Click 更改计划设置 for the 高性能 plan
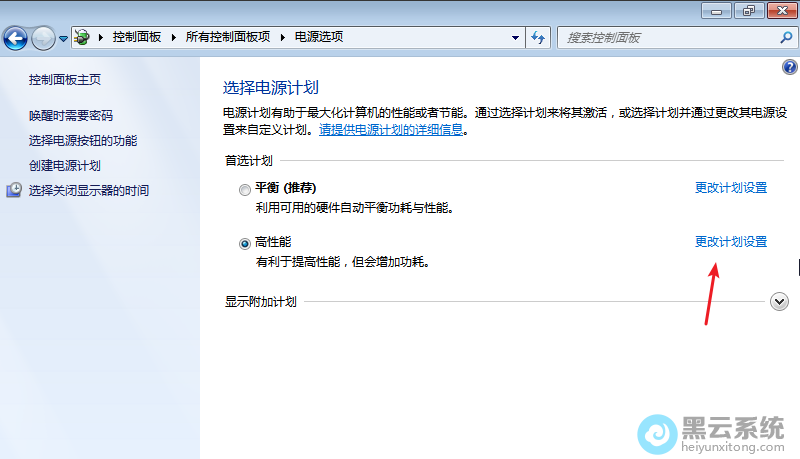 730,242
